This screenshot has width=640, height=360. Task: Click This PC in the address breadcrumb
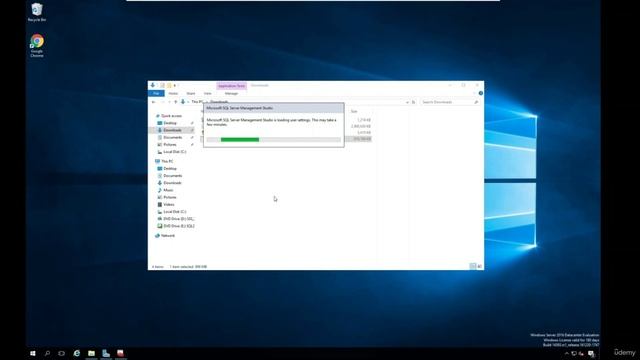197,102
